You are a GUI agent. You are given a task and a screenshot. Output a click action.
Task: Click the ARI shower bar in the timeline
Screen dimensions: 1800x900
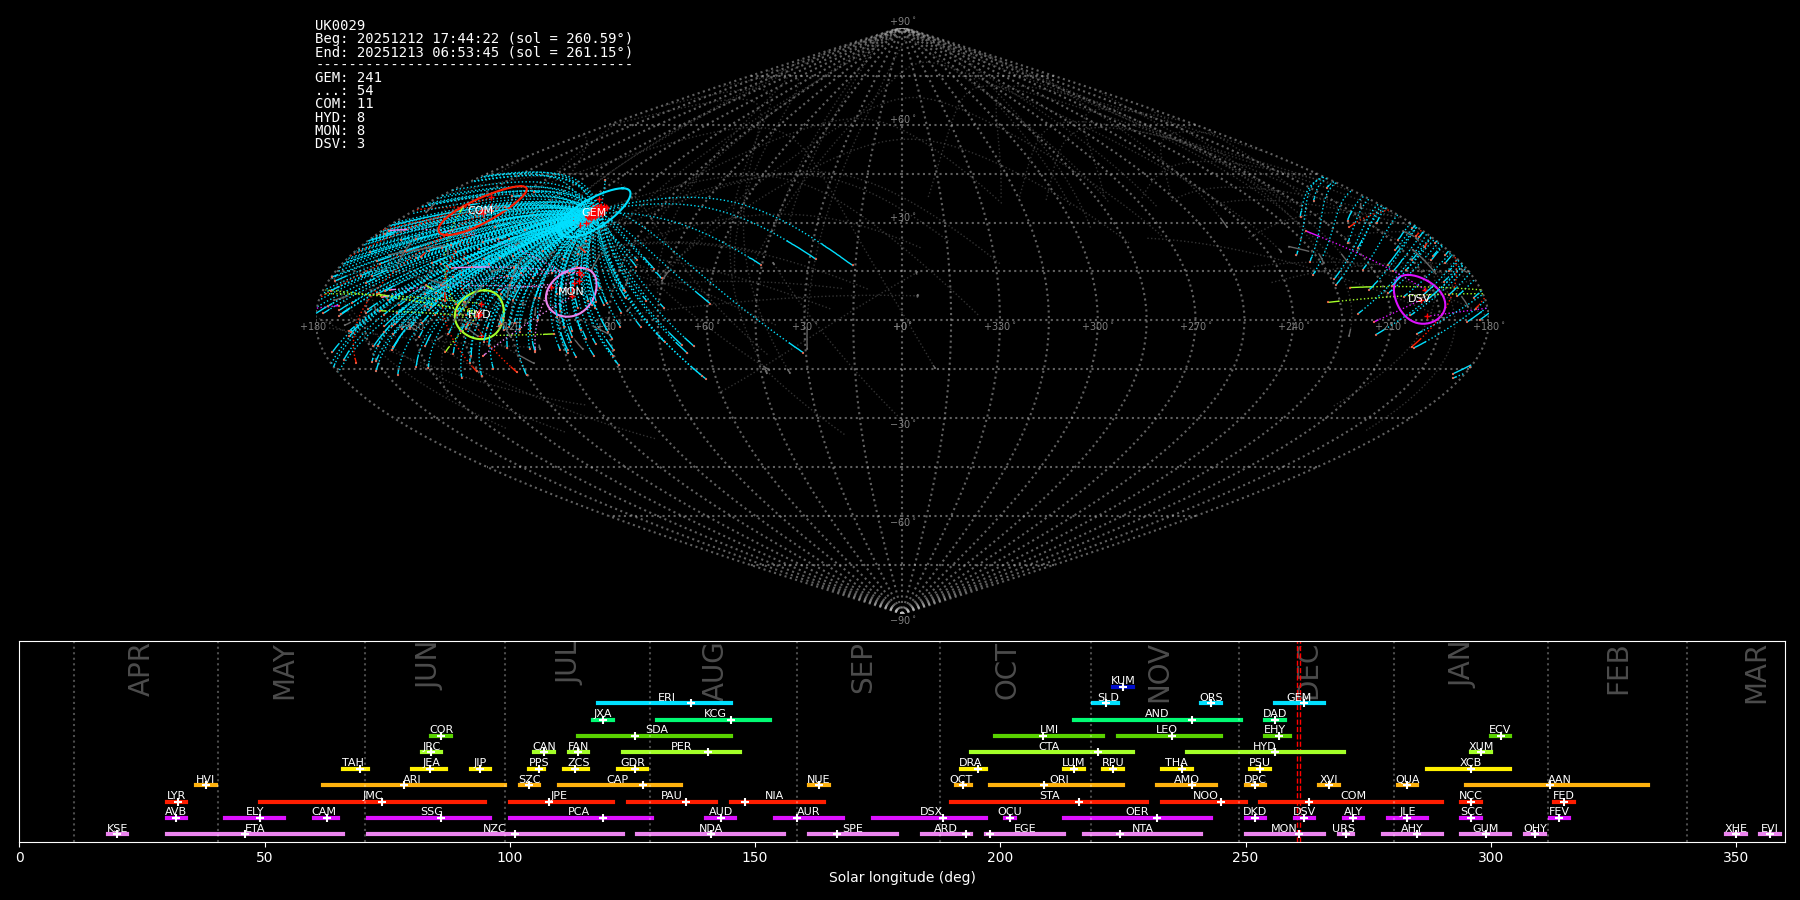click(413, 785)
